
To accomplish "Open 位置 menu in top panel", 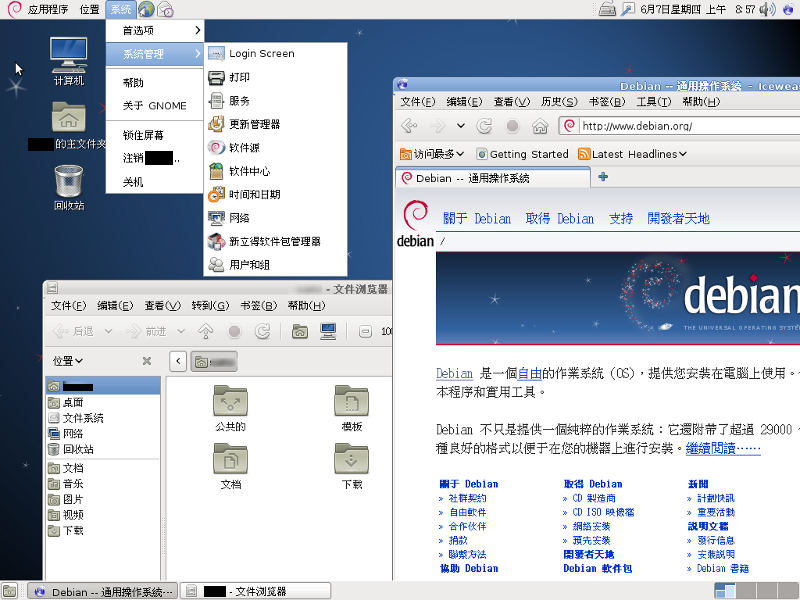I will [89, 9].
